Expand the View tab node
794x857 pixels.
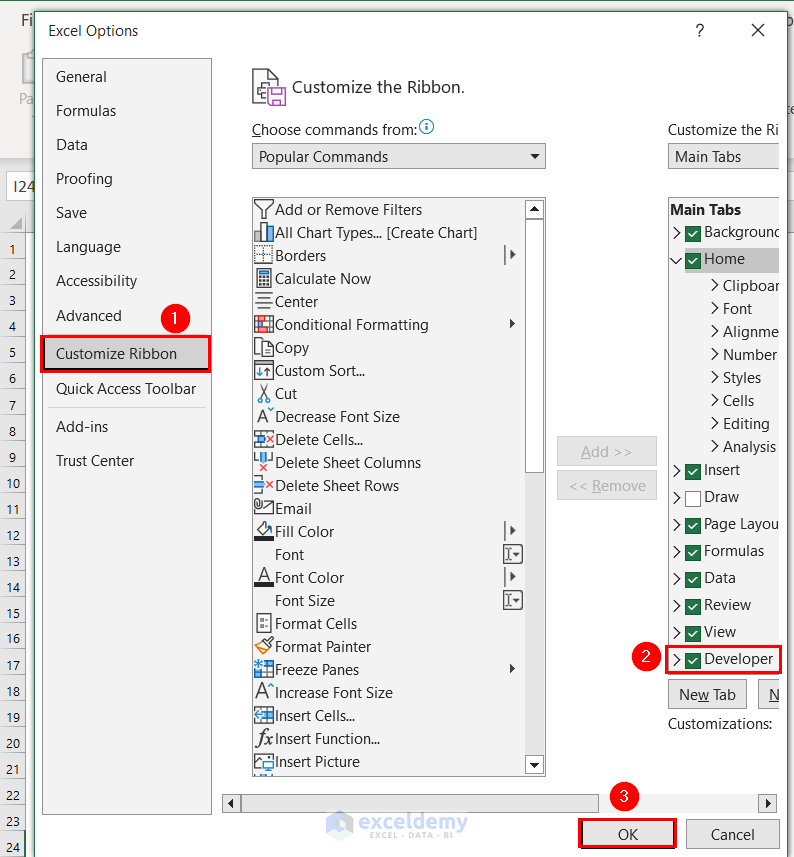(x=677, y=633)
